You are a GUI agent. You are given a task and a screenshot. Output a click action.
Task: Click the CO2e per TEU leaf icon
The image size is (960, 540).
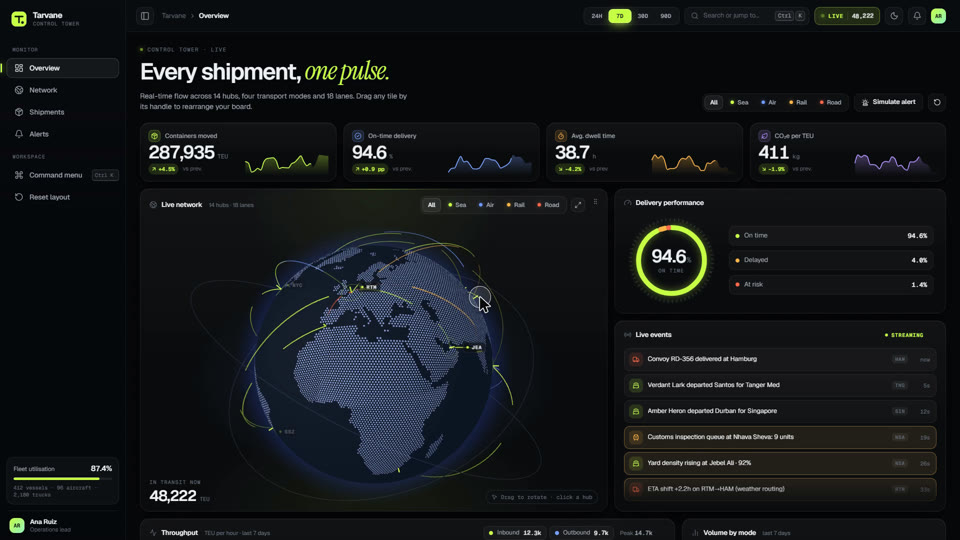click(764, 136)
